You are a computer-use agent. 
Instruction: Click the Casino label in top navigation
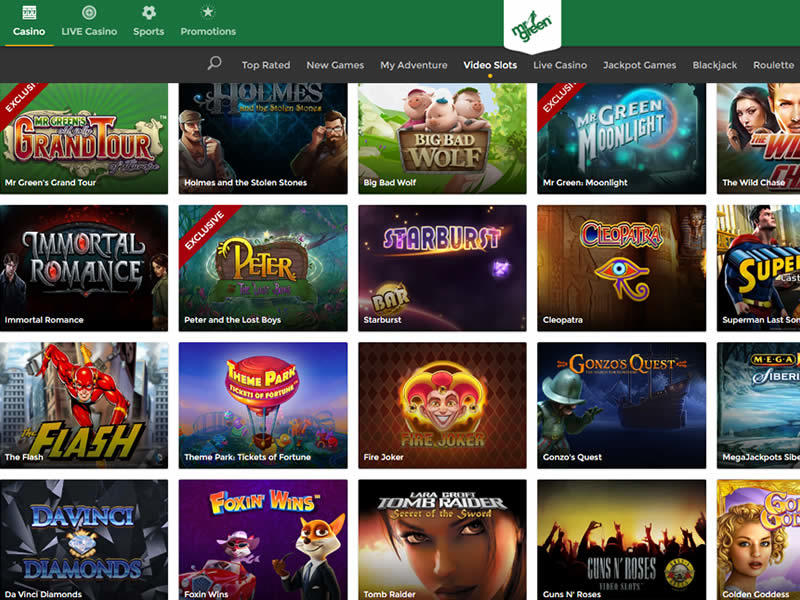pos(29,31)
